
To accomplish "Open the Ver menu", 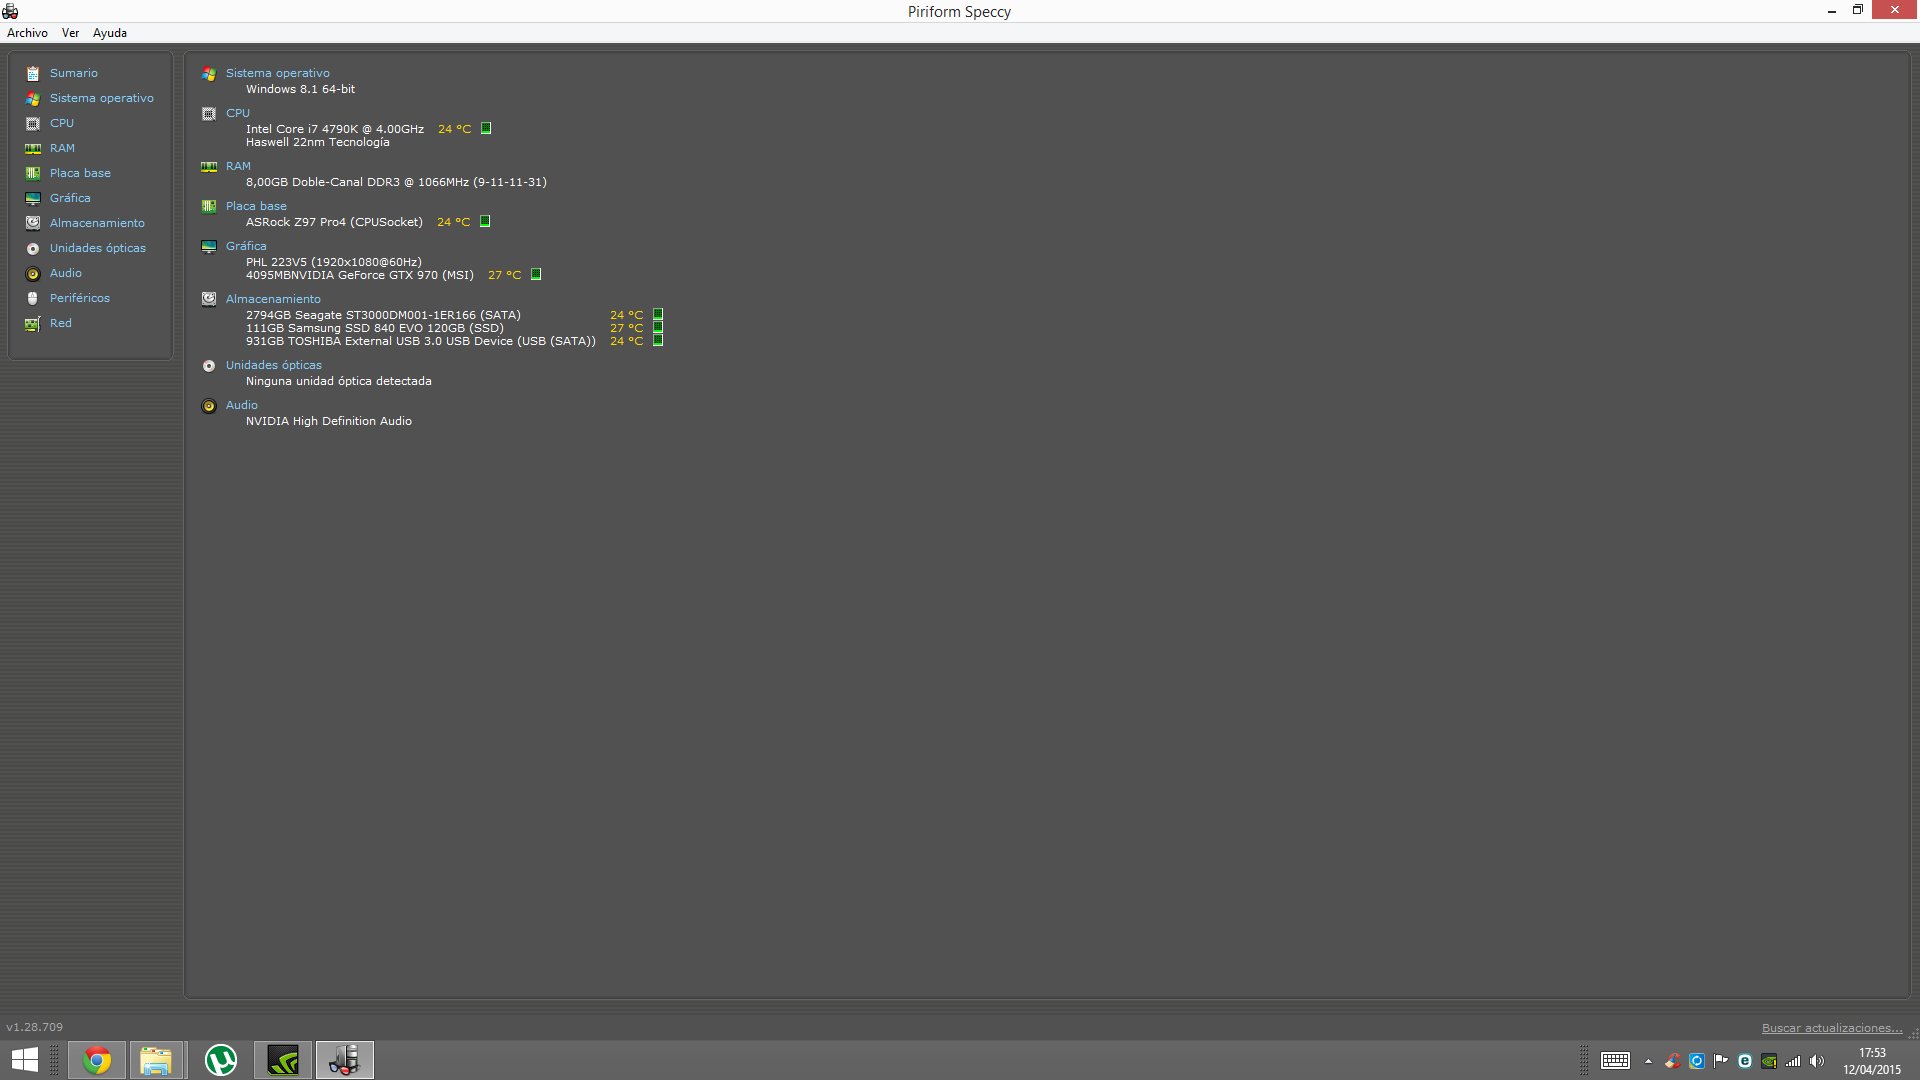I will pyautogui.click(x=70, y=33).
